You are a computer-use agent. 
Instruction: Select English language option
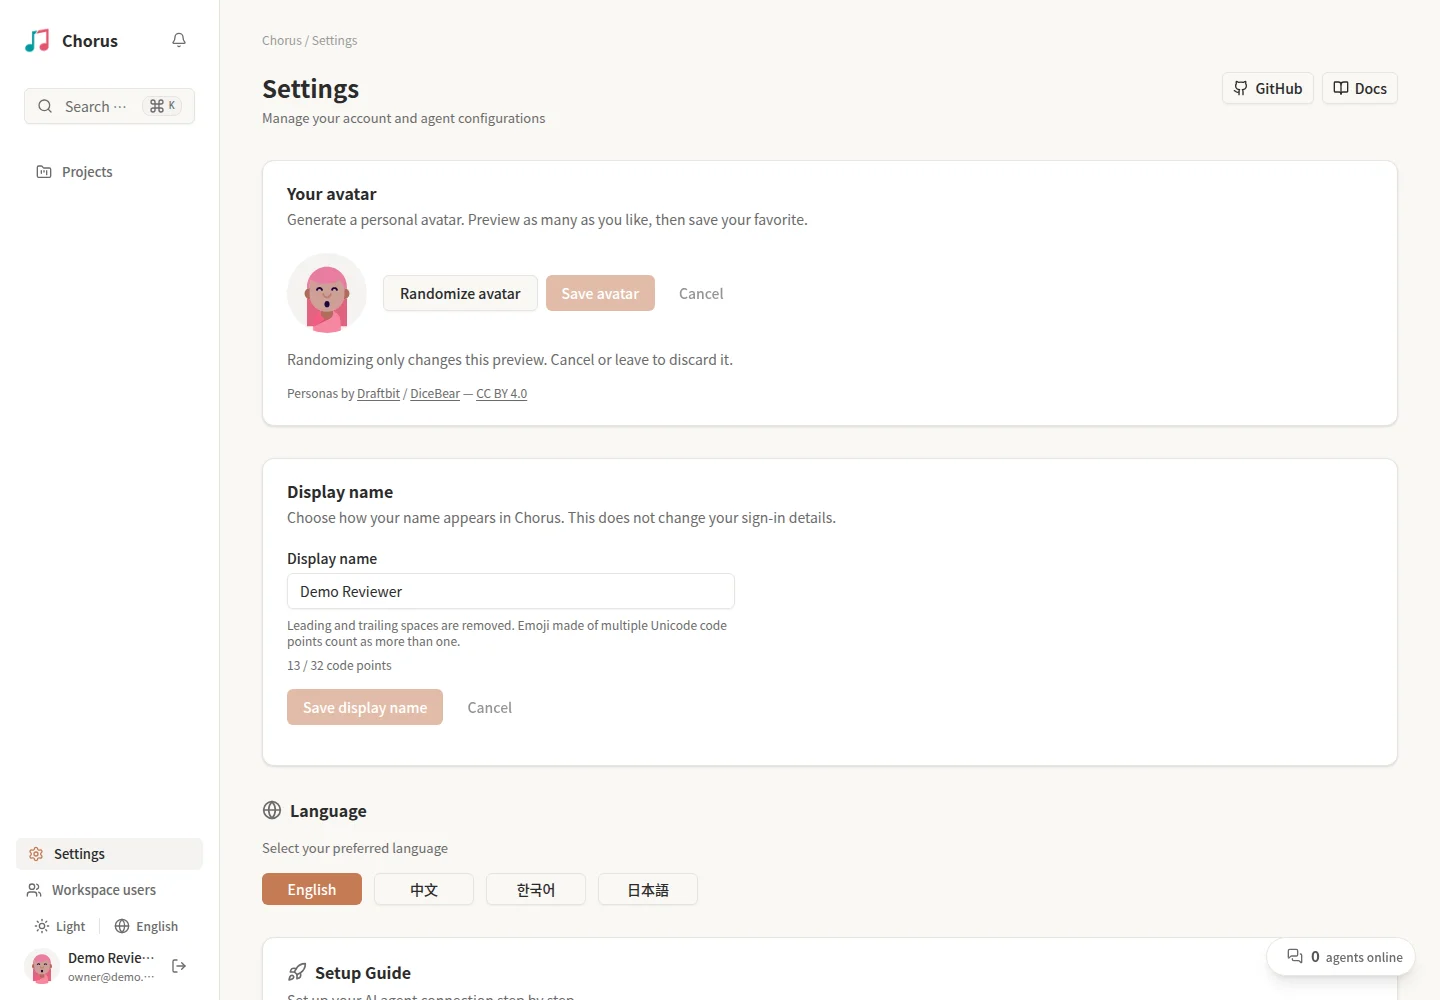(312, 889)
